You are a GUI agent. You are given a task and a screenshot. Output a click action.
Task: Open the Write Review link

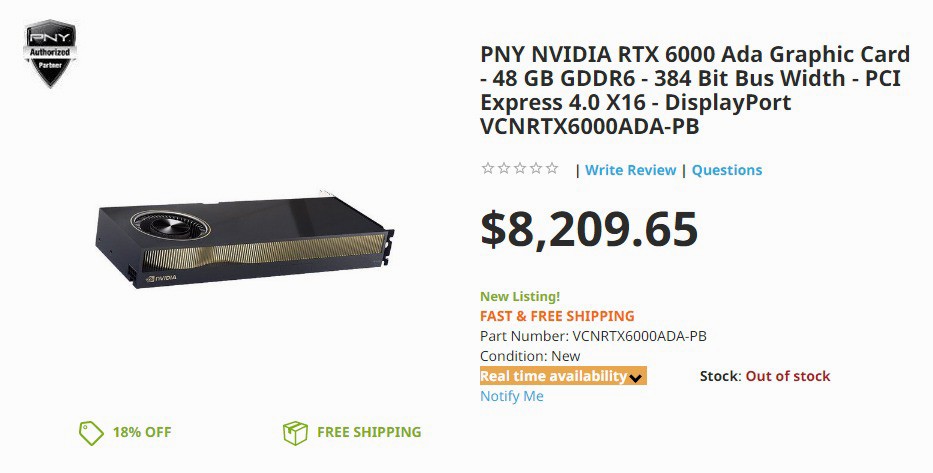[x=630, y=170]
